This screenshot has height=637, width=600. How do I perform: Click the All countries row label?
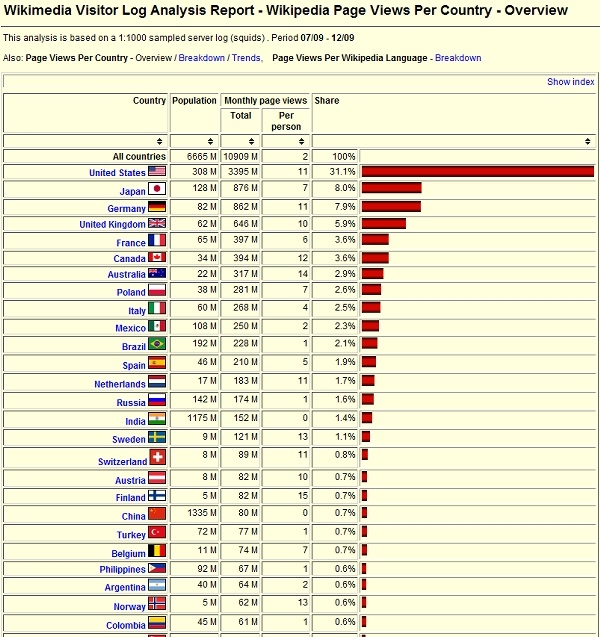point(139,156)
